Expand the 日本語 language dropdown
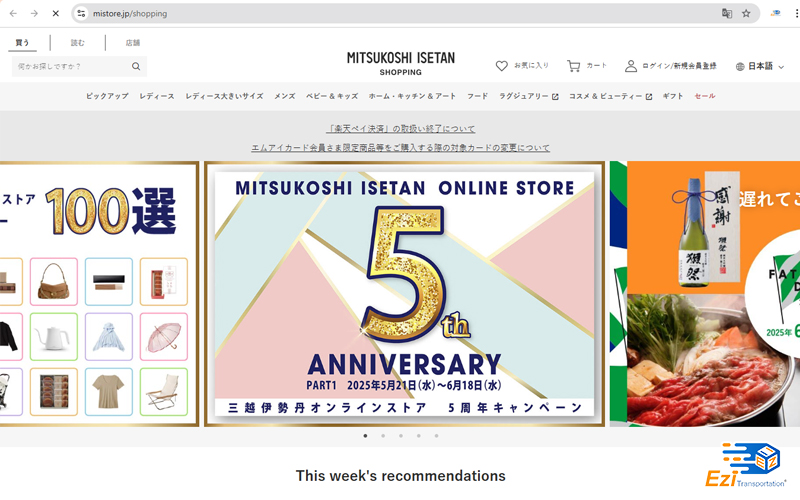This screenshot has height=500, width=800. click(x=766, y=66)
